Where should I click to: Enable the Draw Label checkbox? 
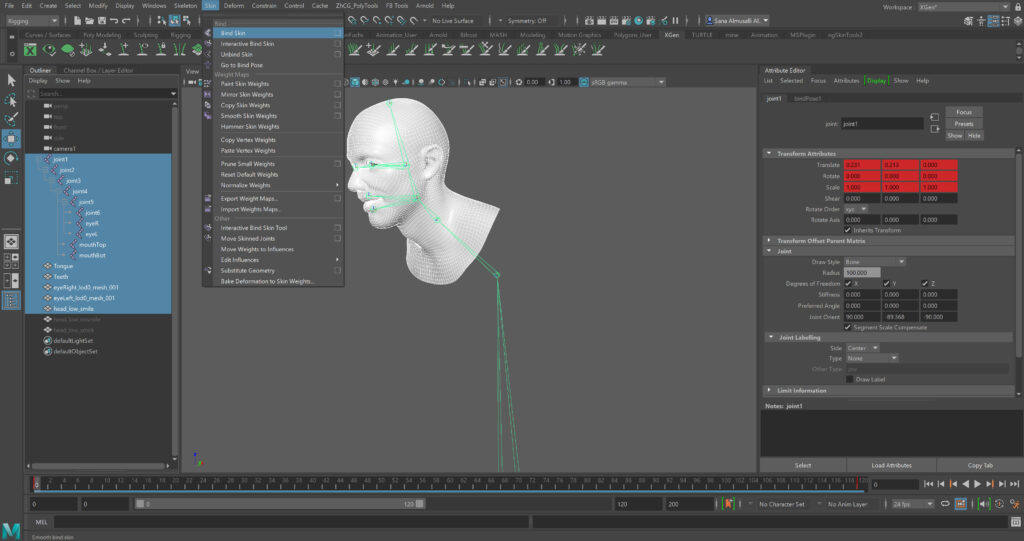(x=848, y=379)
